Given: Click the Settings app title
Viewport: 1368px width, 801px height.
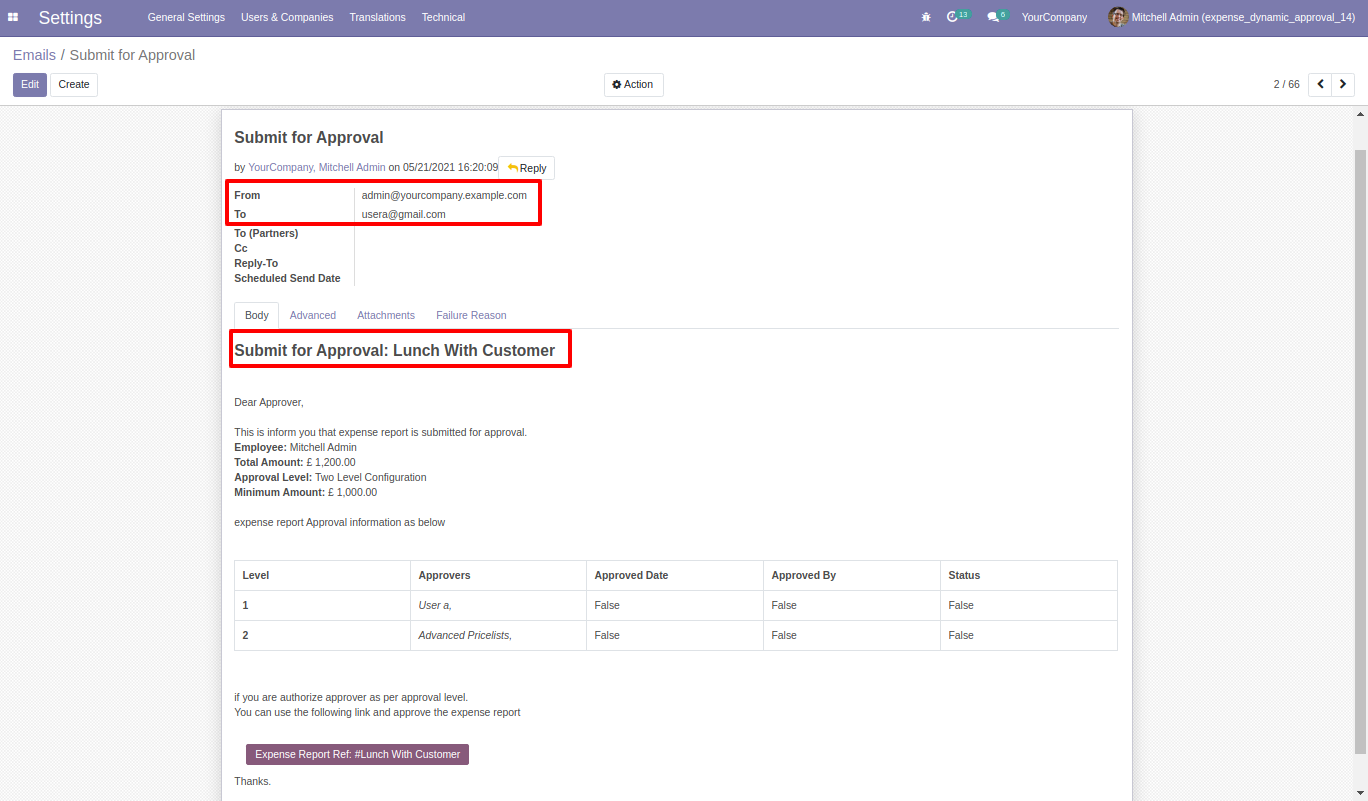Looking at the screenshot, I should [70, 18].
